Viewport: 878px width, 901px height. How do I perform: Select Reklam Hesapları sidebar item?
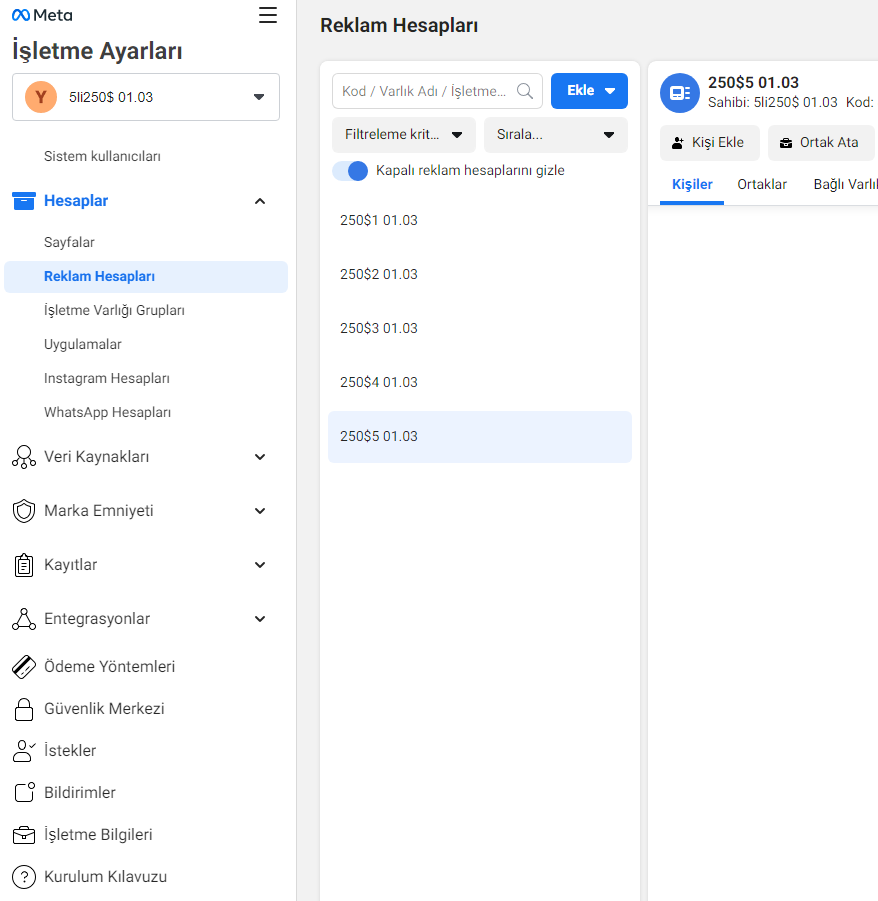coord(146,277)
